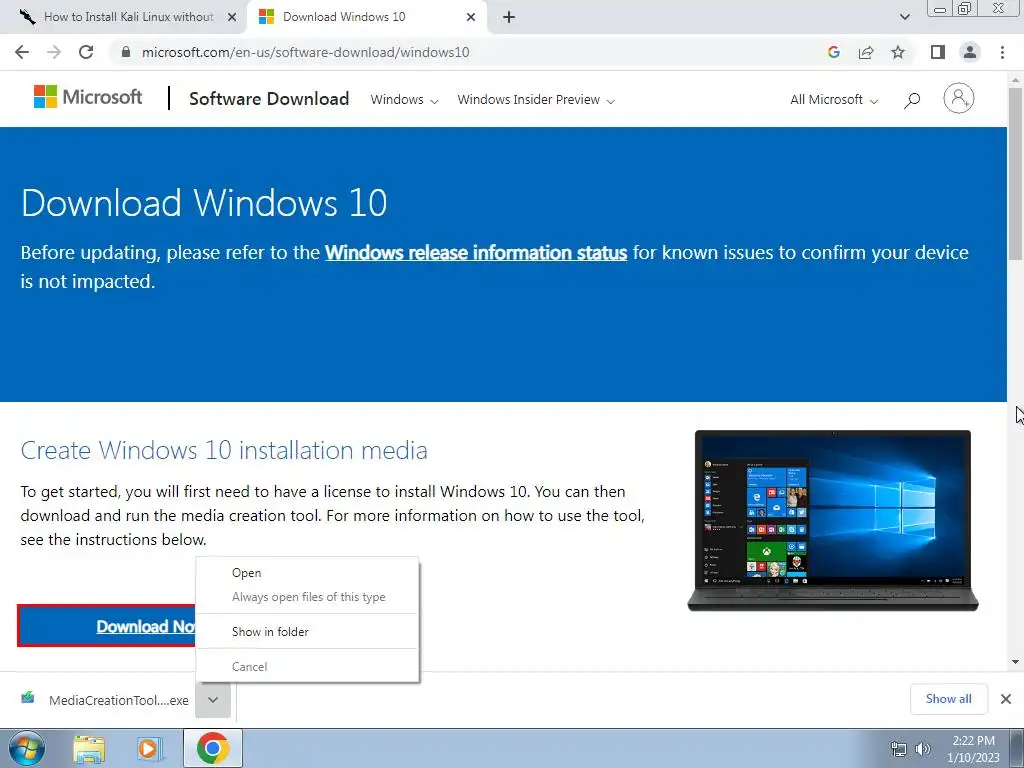Click the page vertical scrollbar thumb

1015,173
